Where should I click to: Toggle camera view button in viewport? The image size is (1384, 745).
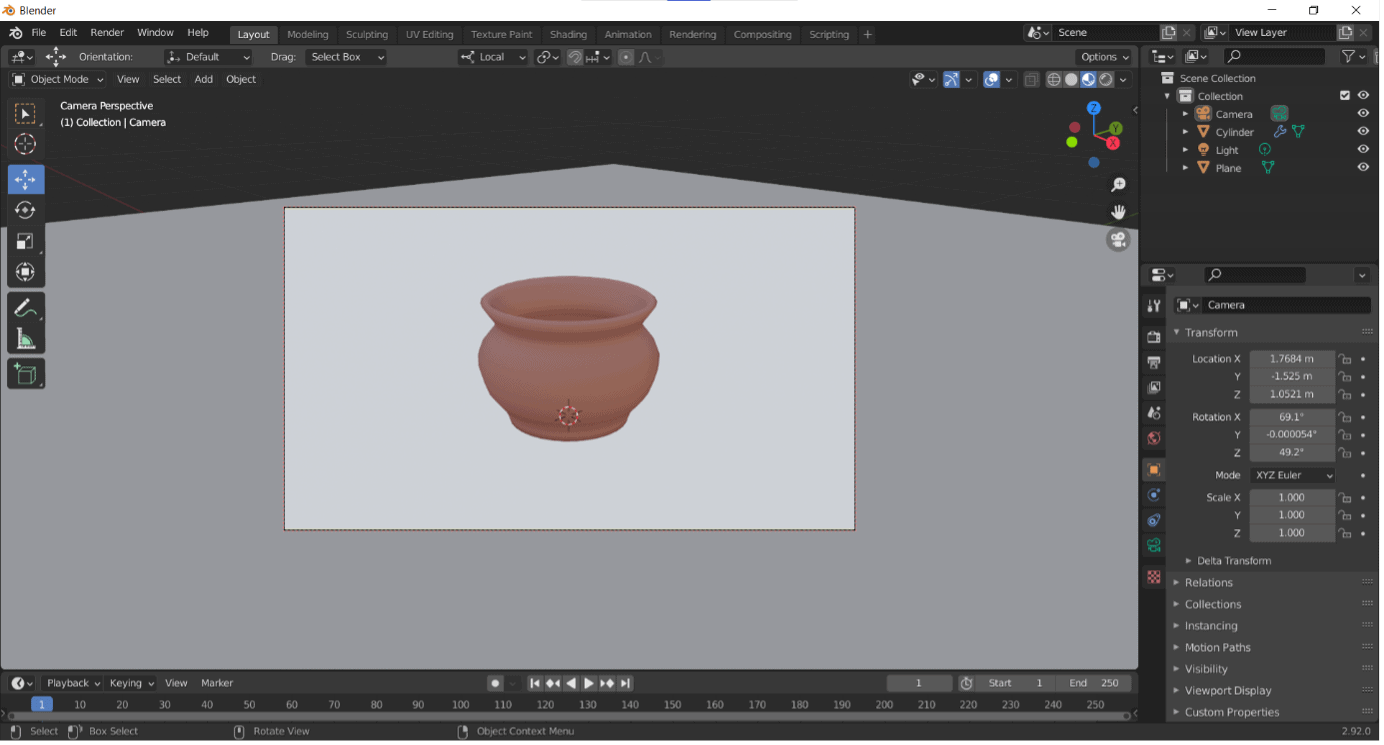(1118, 240)
